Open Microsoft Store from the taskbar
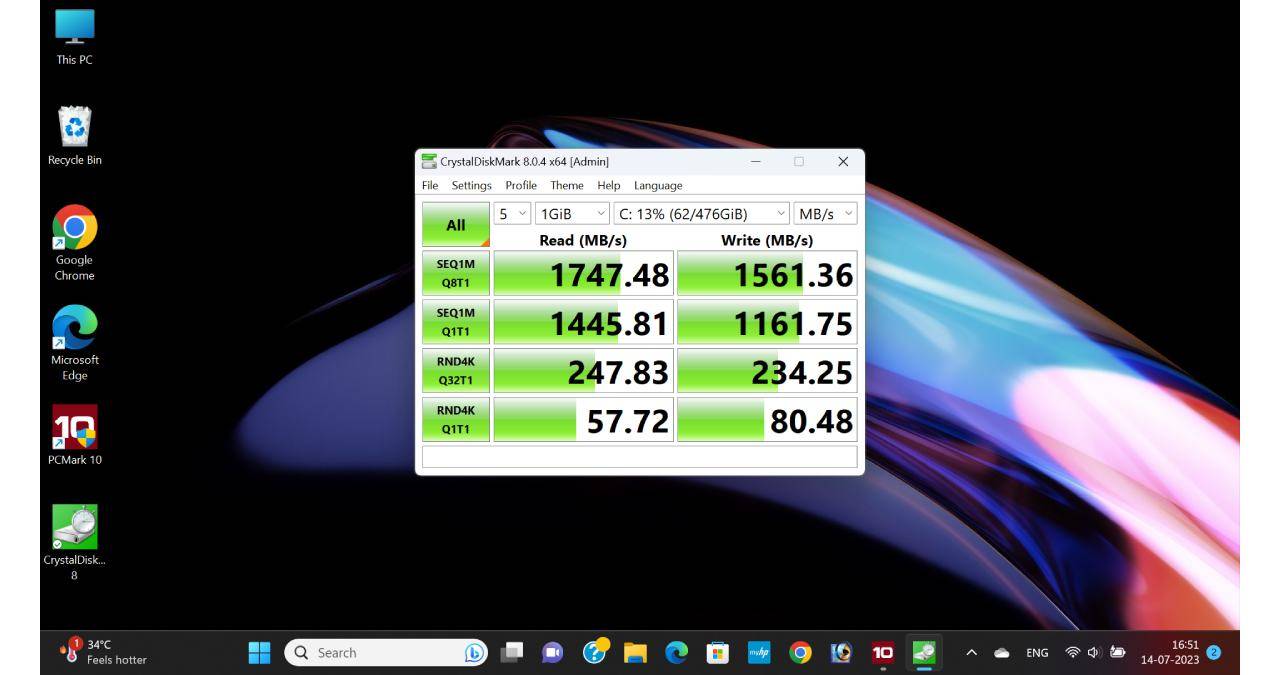Screen dimensions: 1280x675 point(718,653)
